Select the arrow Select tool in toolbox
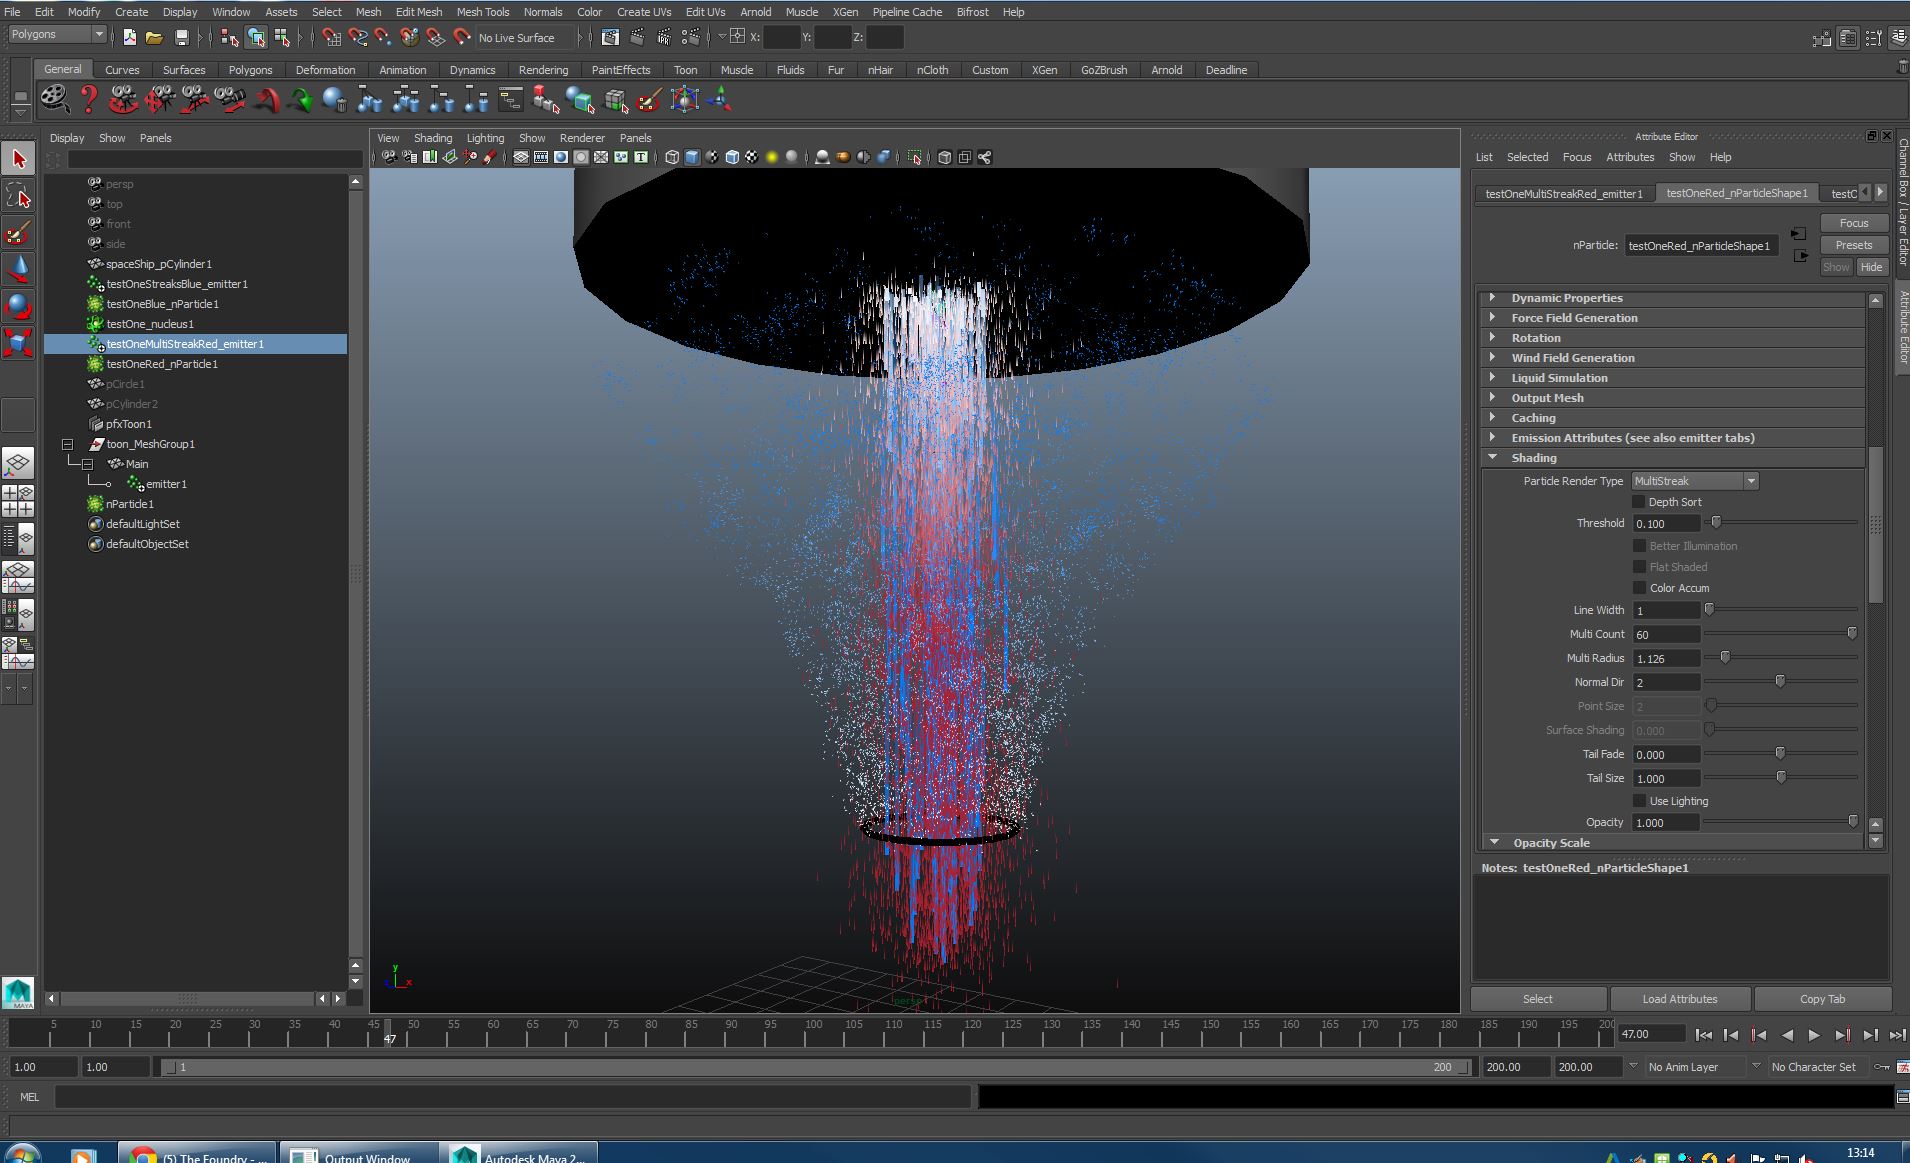The width and height of the screenshot is (1910, 1163). [x=18, y=159]
